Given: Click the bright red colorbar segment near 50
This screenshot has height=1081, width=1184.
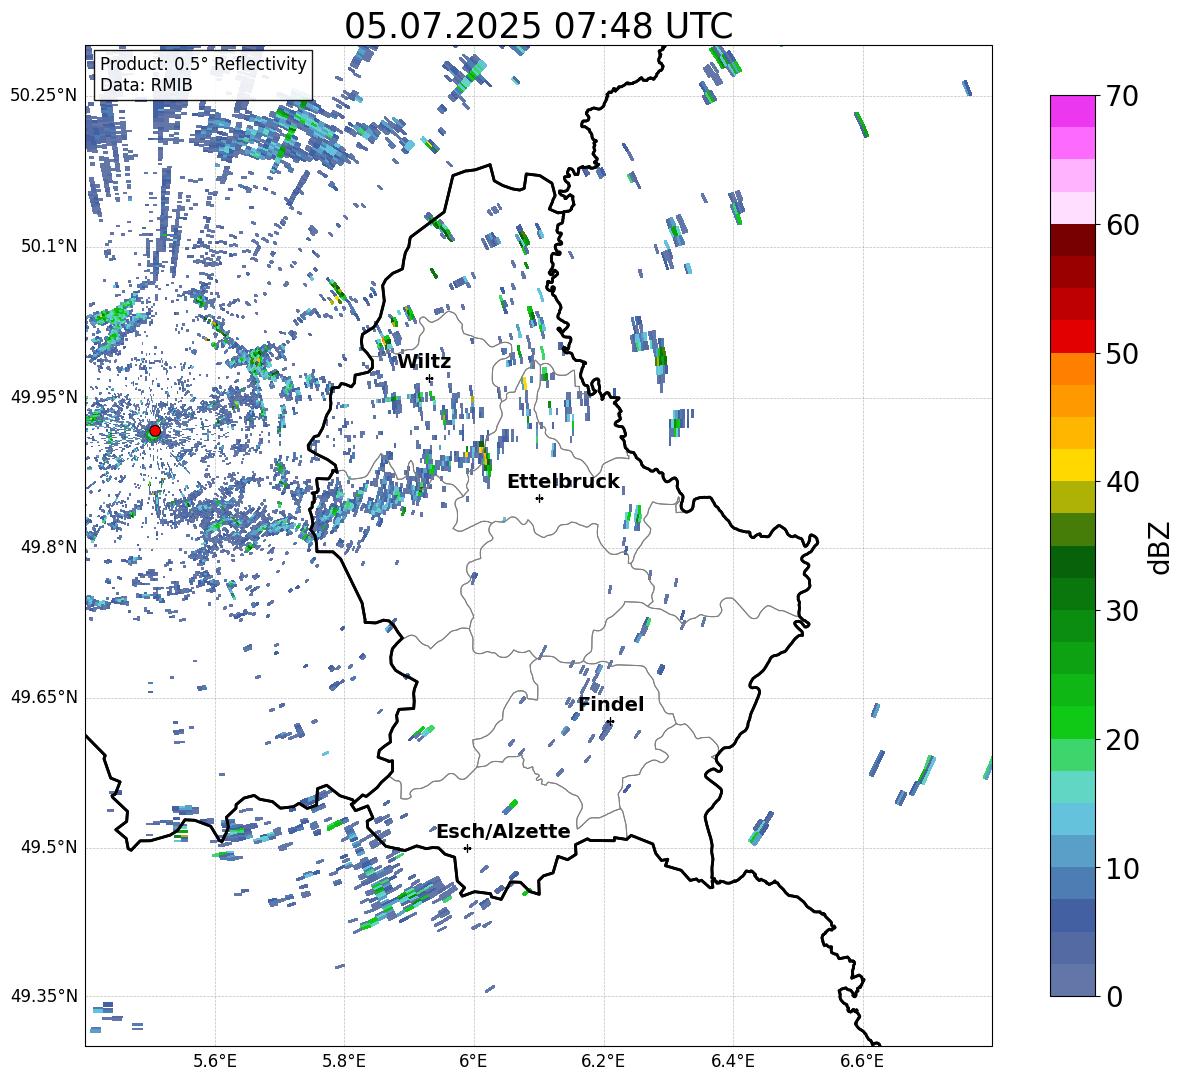Looking at the screenshot, I should 1072,337.
